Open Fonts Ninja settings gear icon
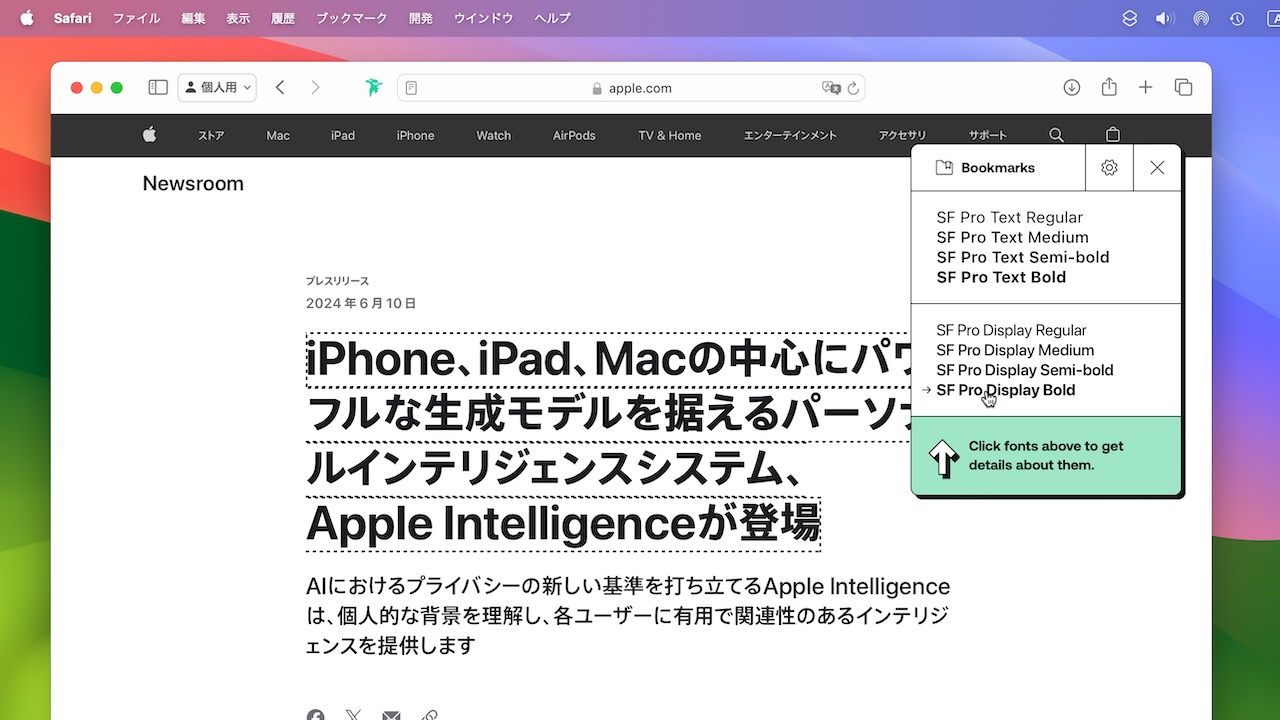 (1109, 168)
